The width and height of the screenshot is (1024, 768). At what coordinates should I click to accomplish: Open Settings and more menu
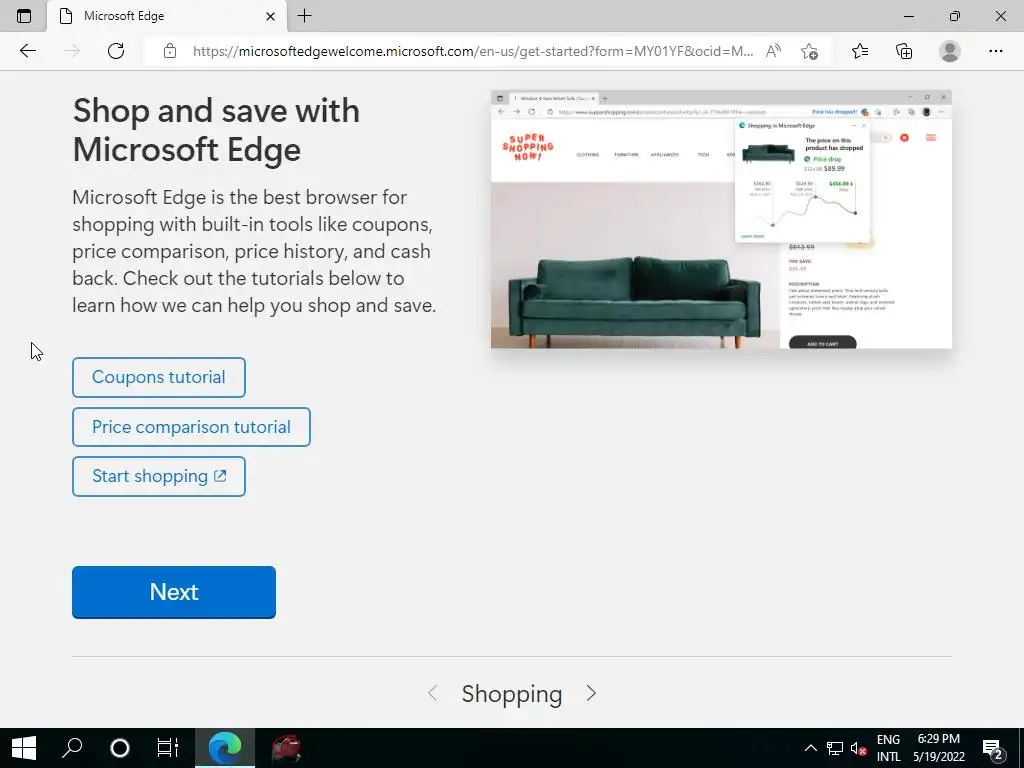(x=995, y=51)
